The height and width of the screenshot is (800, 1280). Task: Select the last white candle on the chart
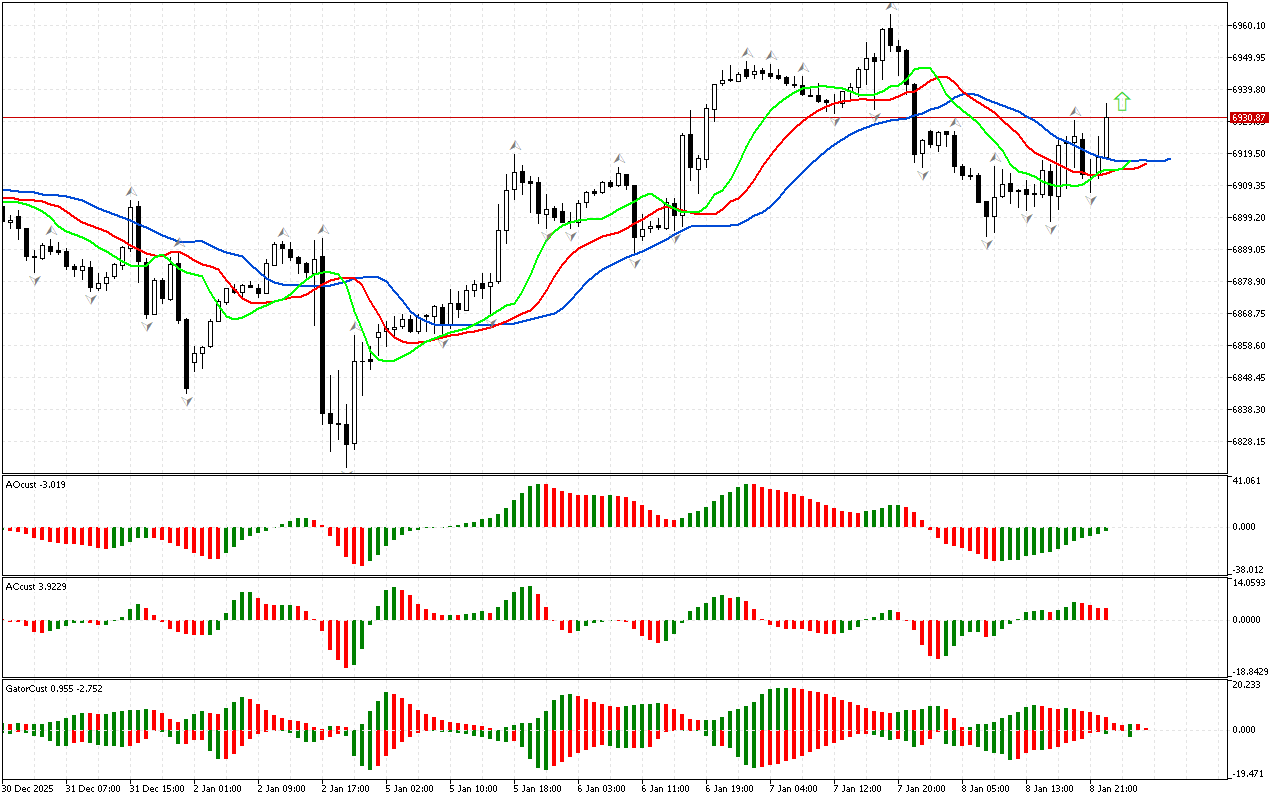tap(1107, 135)
